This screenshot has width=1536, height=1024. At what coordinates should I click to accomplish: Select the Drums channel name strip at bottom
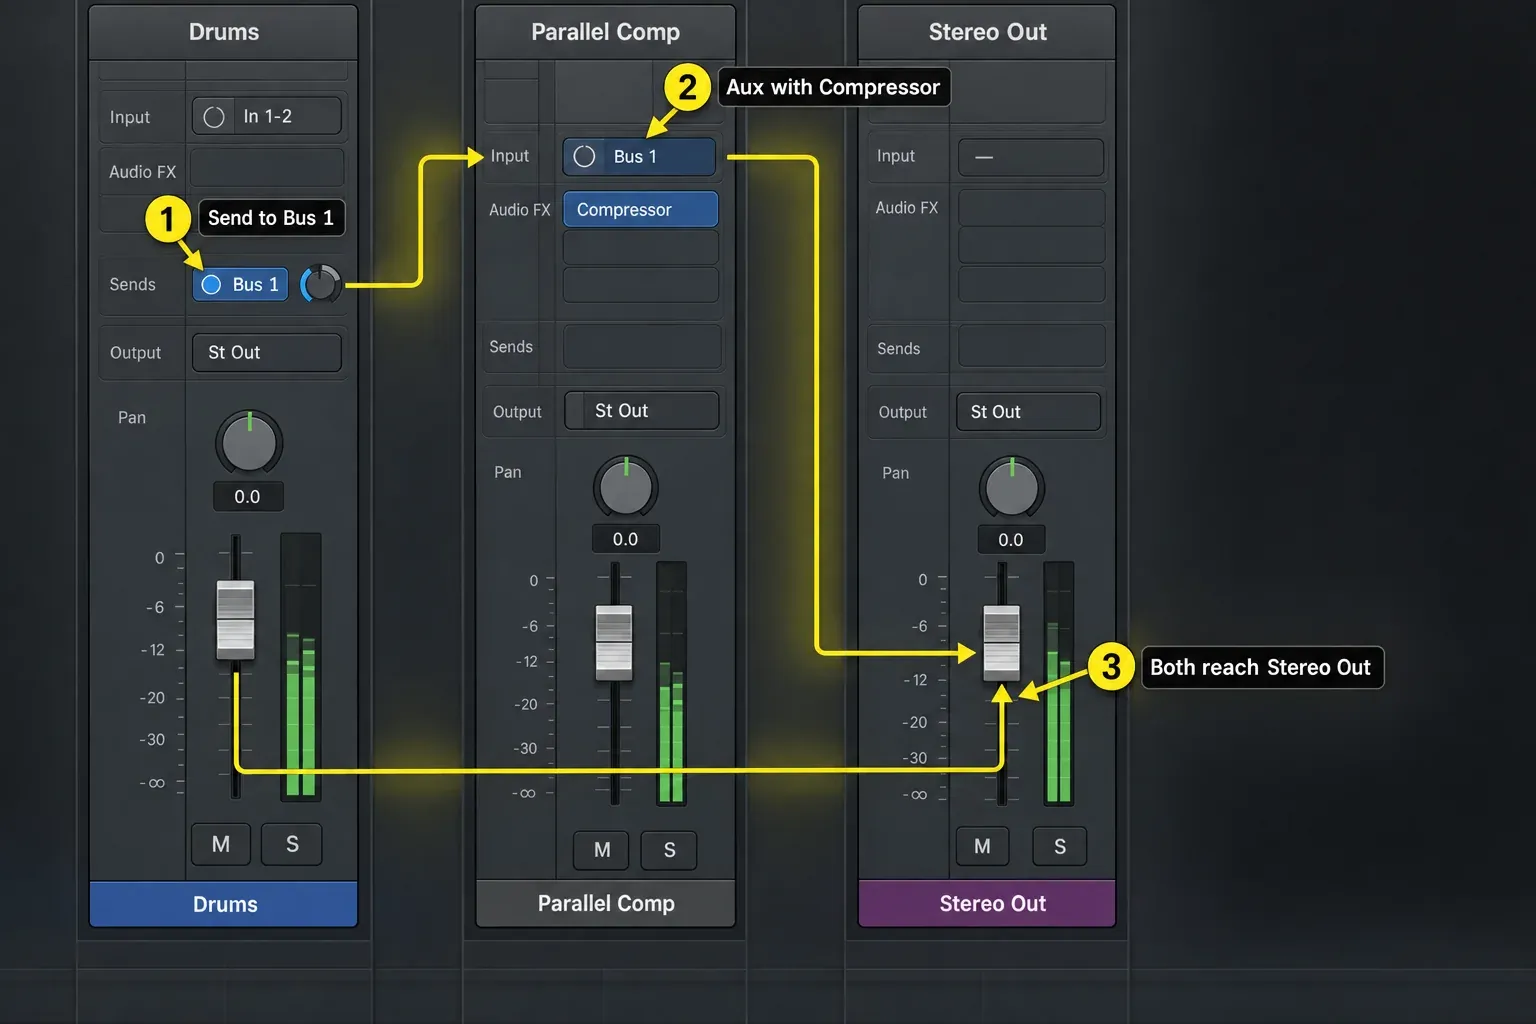[x=224, y=904]
